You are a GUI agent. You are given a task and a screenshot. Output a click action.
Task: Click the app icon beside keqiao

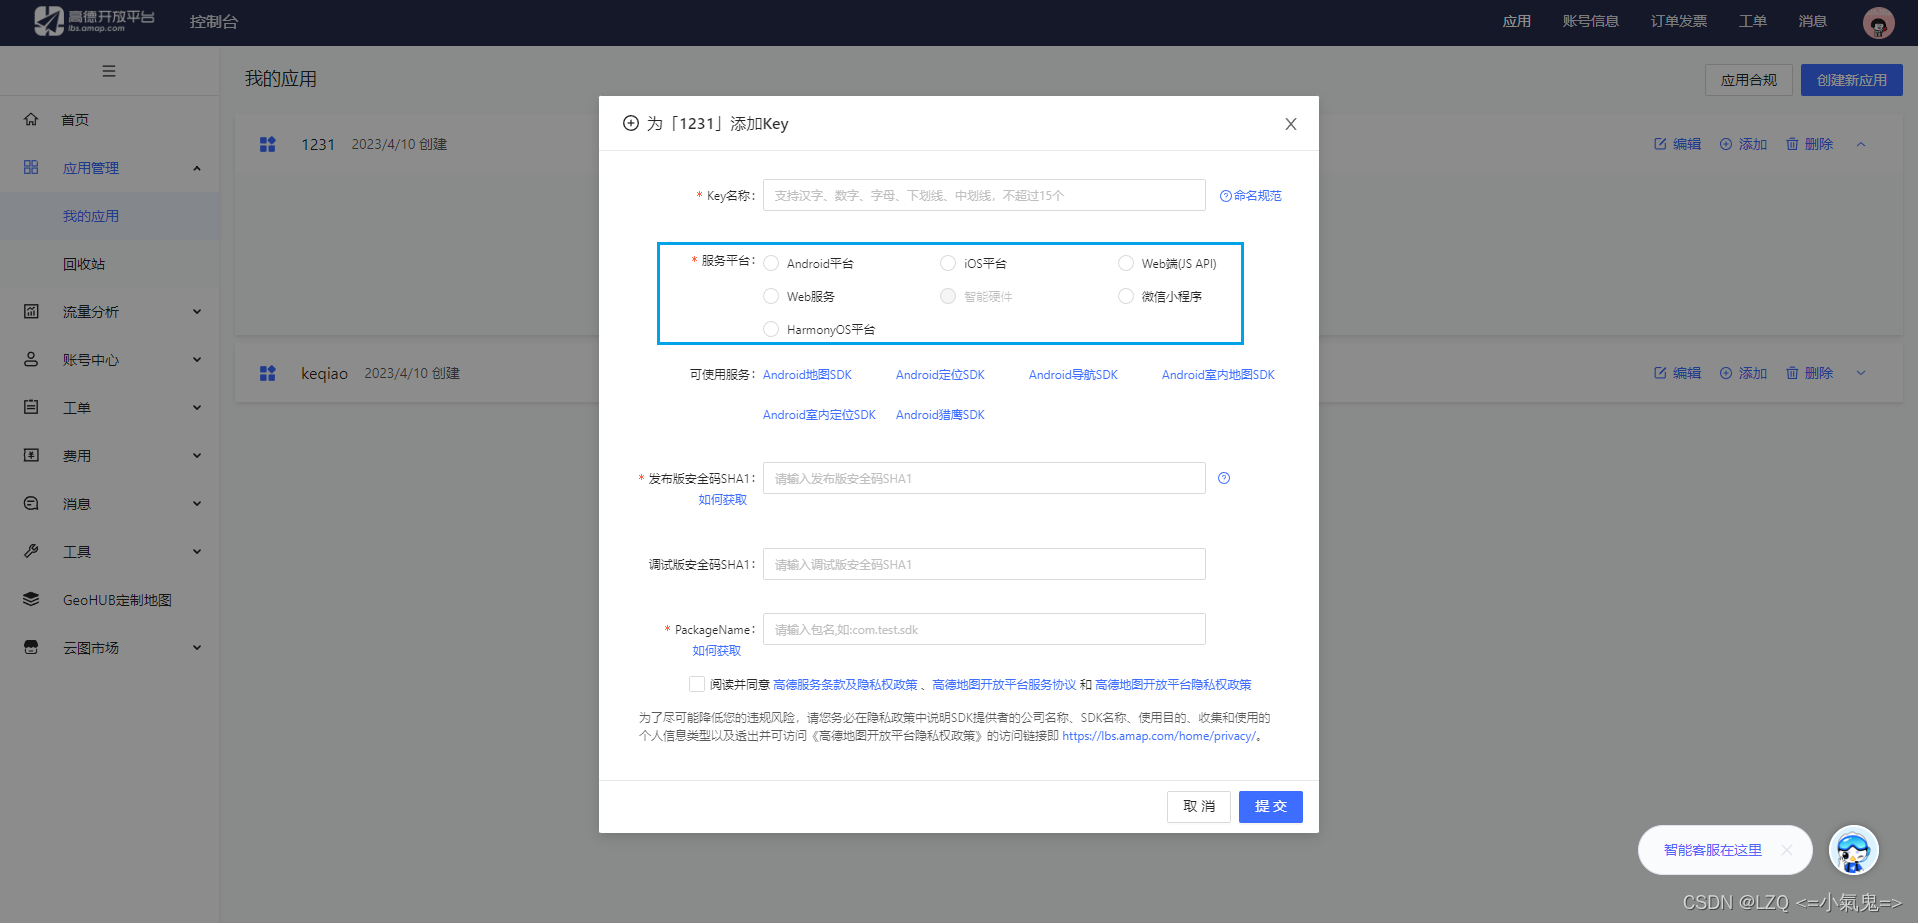click(x=268, y=373)
